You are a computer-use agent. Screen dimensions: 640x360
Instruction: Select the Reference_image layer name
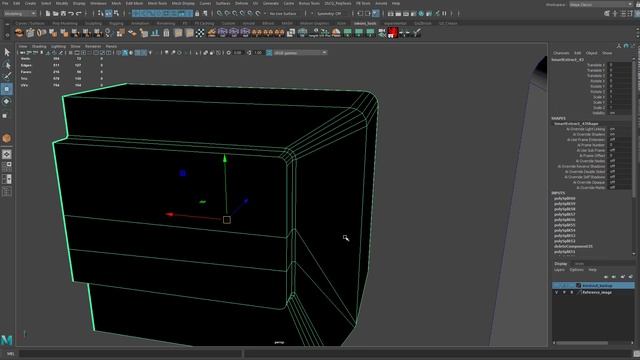pyautogui.click(x=597, y=292)
